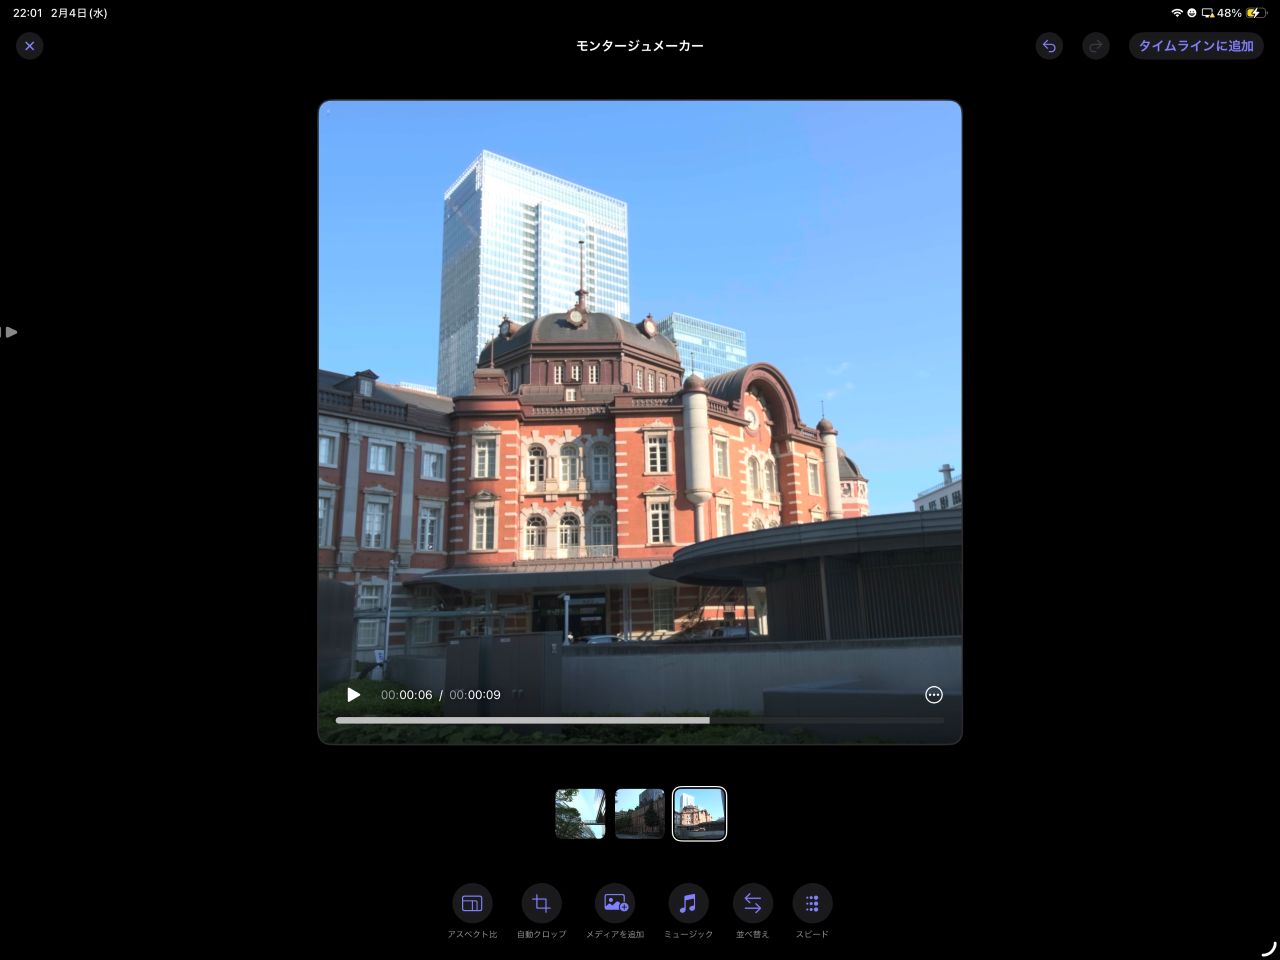Tap the video preview of the station
This screenshot has width=1280, height=960.
640,400
